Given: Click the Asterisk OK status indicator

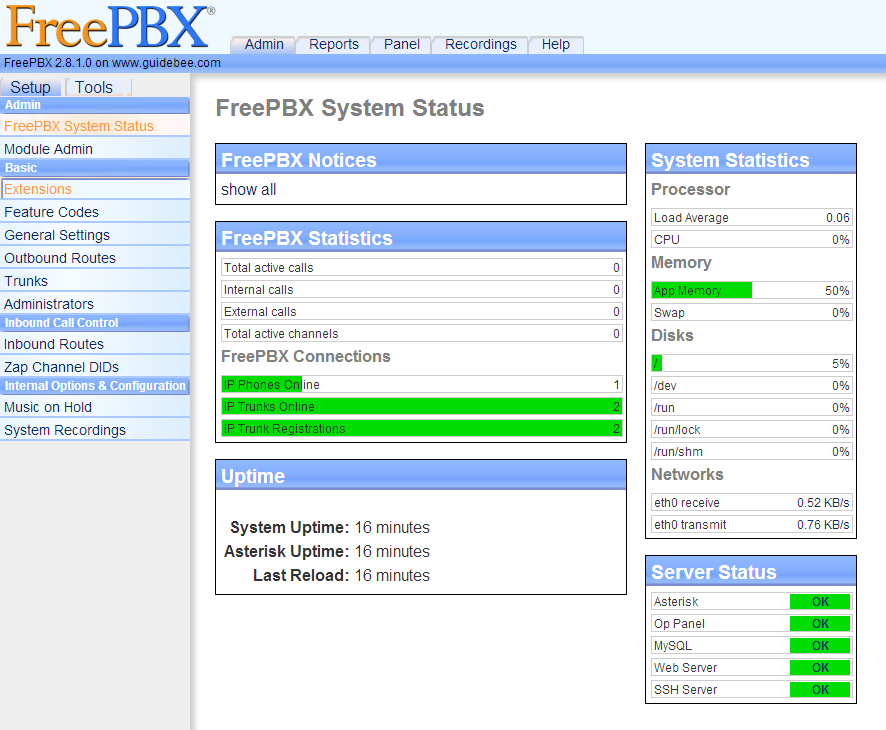Looking at the screenshot, I should pyautogui.click(x=820, y=601).
